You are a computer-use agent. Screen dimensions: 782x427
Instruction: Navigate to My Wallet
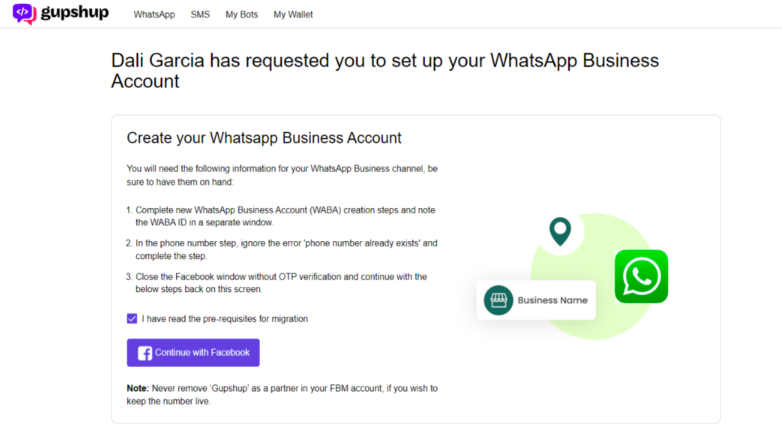(x=292, y=15)
